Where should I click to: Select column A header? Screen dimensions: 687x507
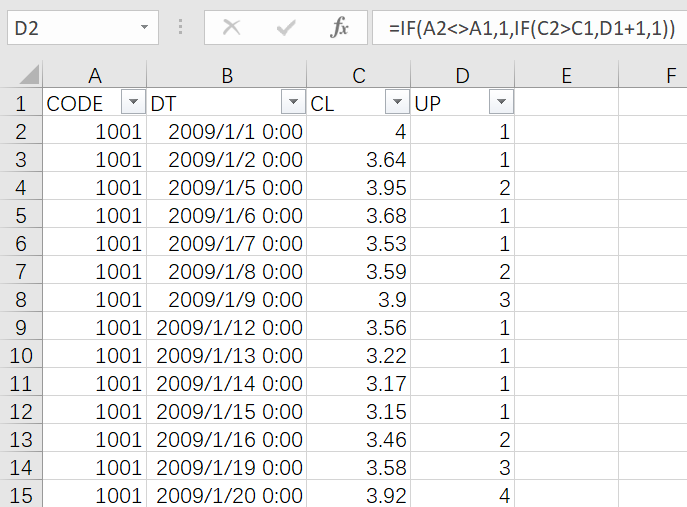pyautogui.click(x=94, y=75)
